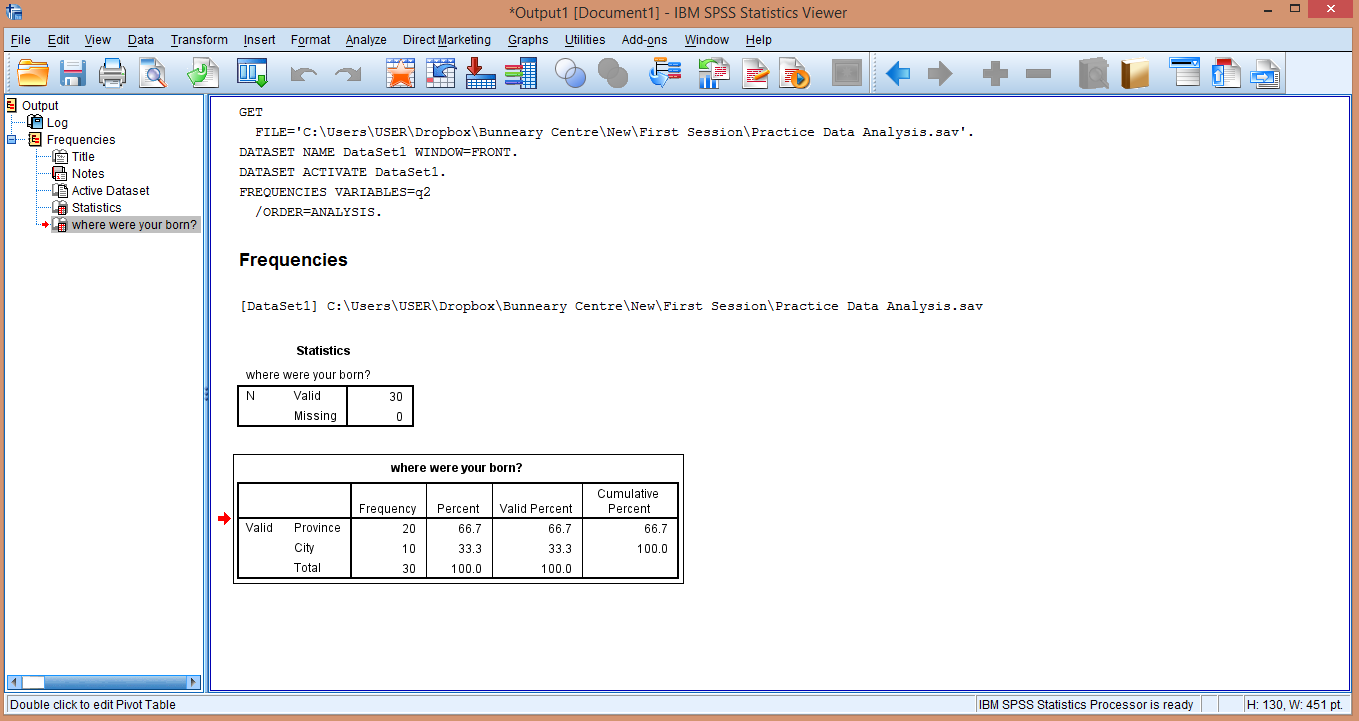Save the current output document
The width and height of the screenshot is (1359, 721).
pyautogui.click(x=72, y=72)
